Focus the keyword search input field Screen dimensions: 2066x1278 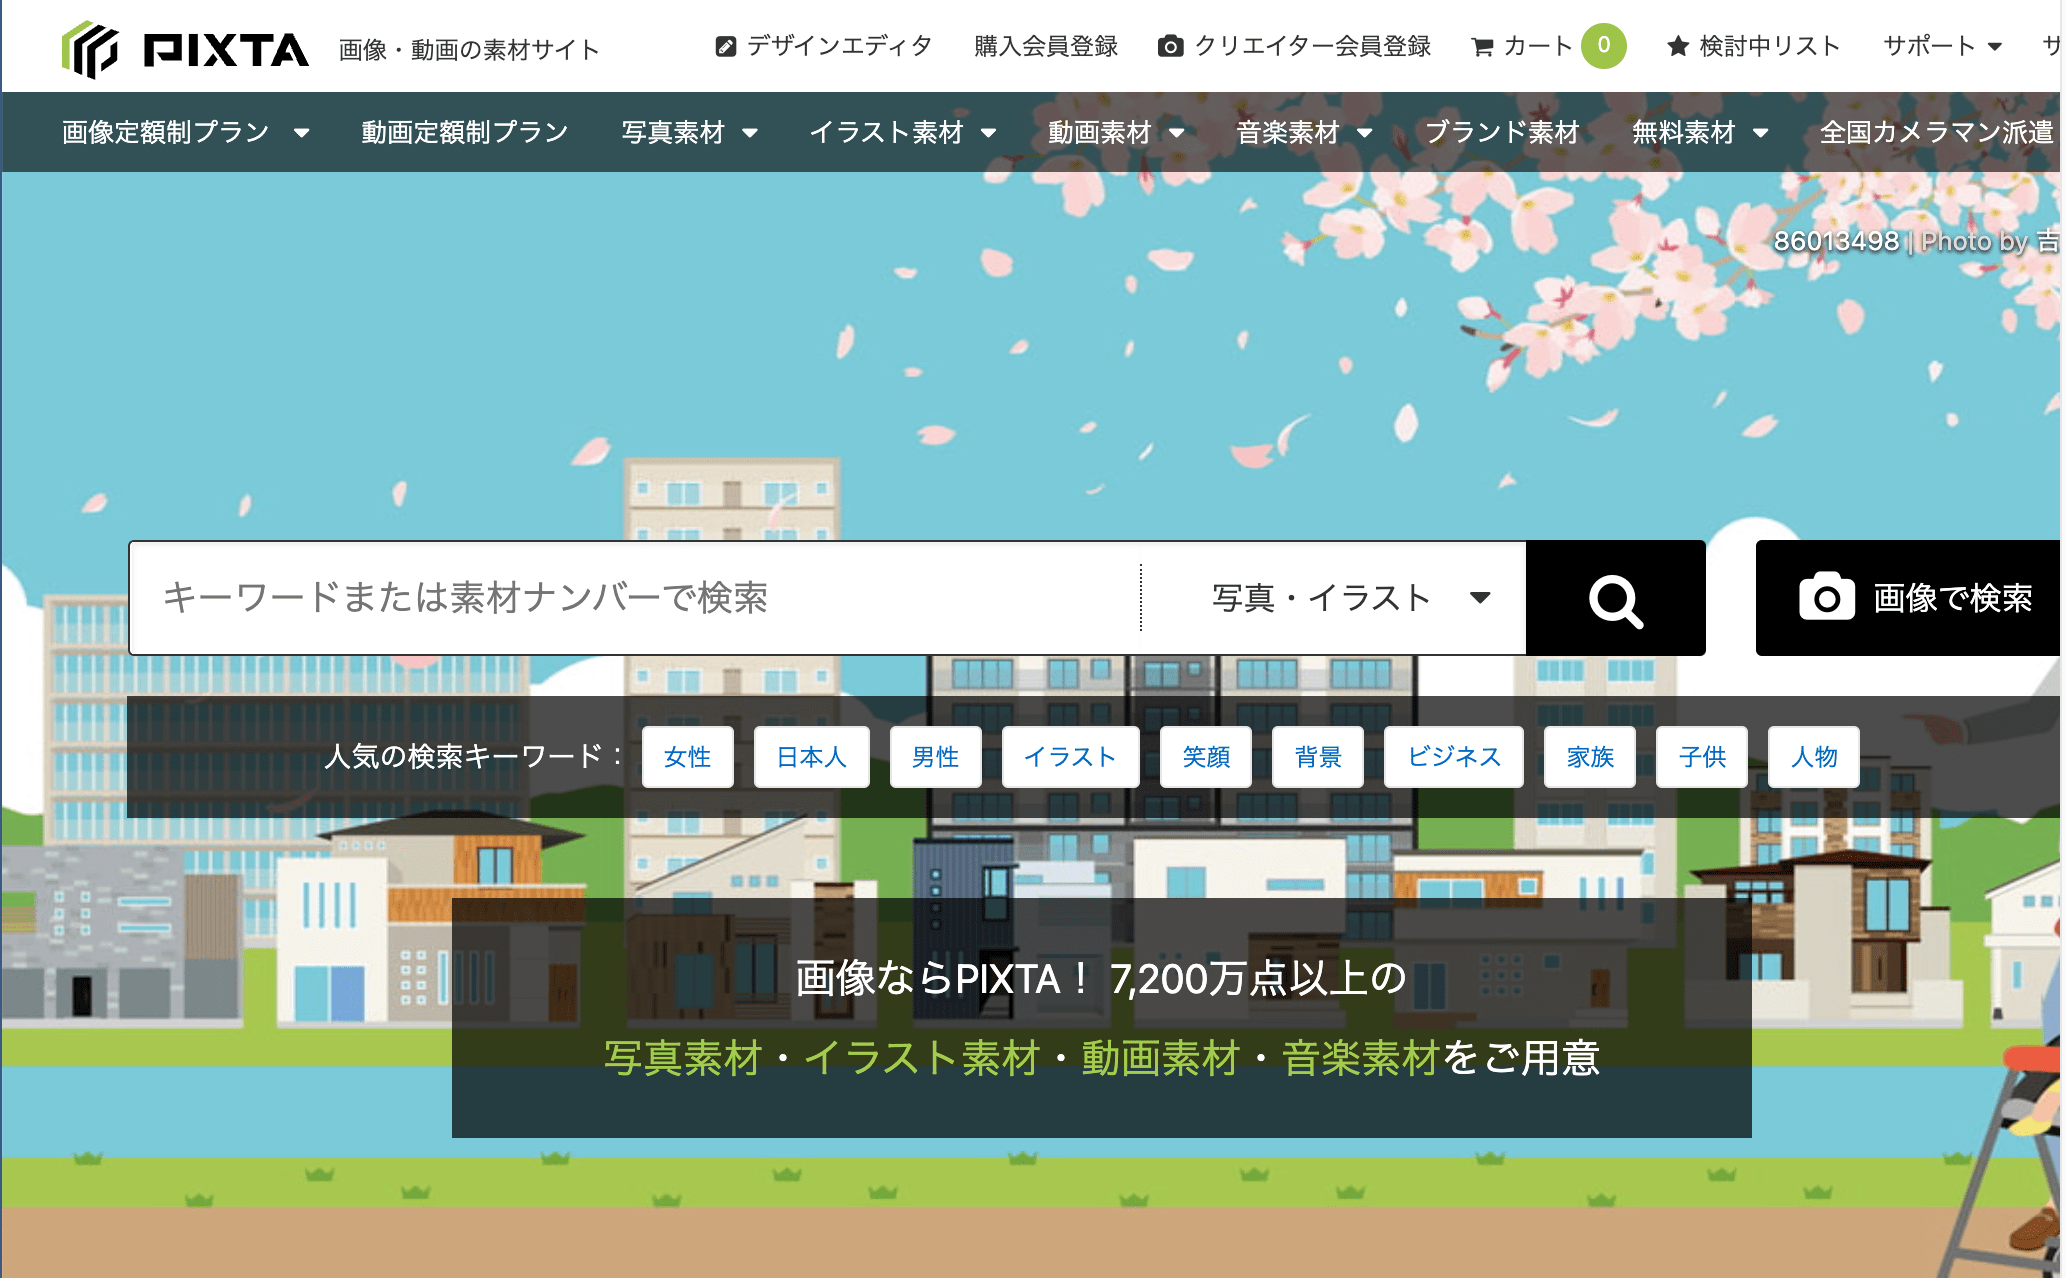[x=636, y=598]
